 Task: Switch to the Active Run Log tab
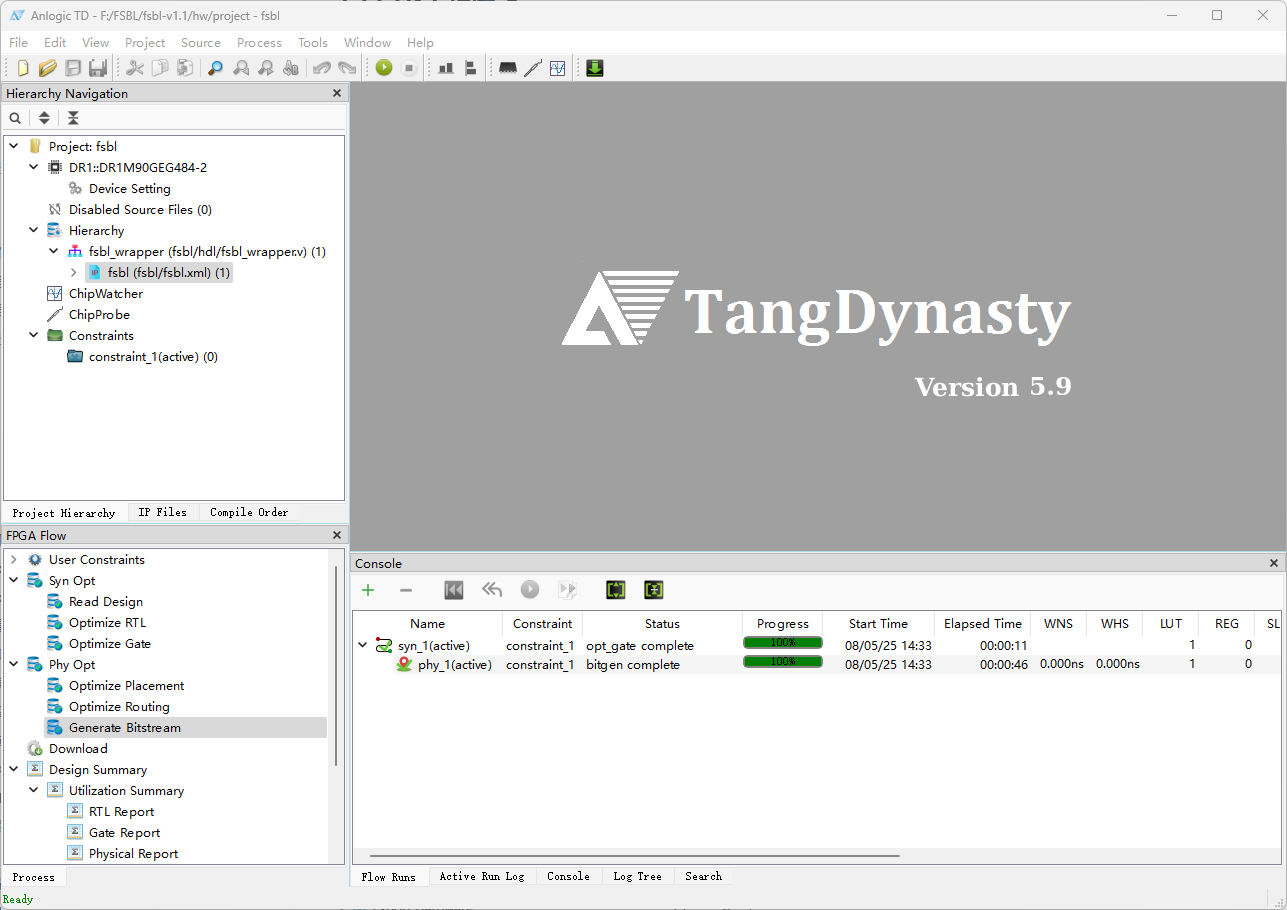pyautogui.click(x=482, y=876)
